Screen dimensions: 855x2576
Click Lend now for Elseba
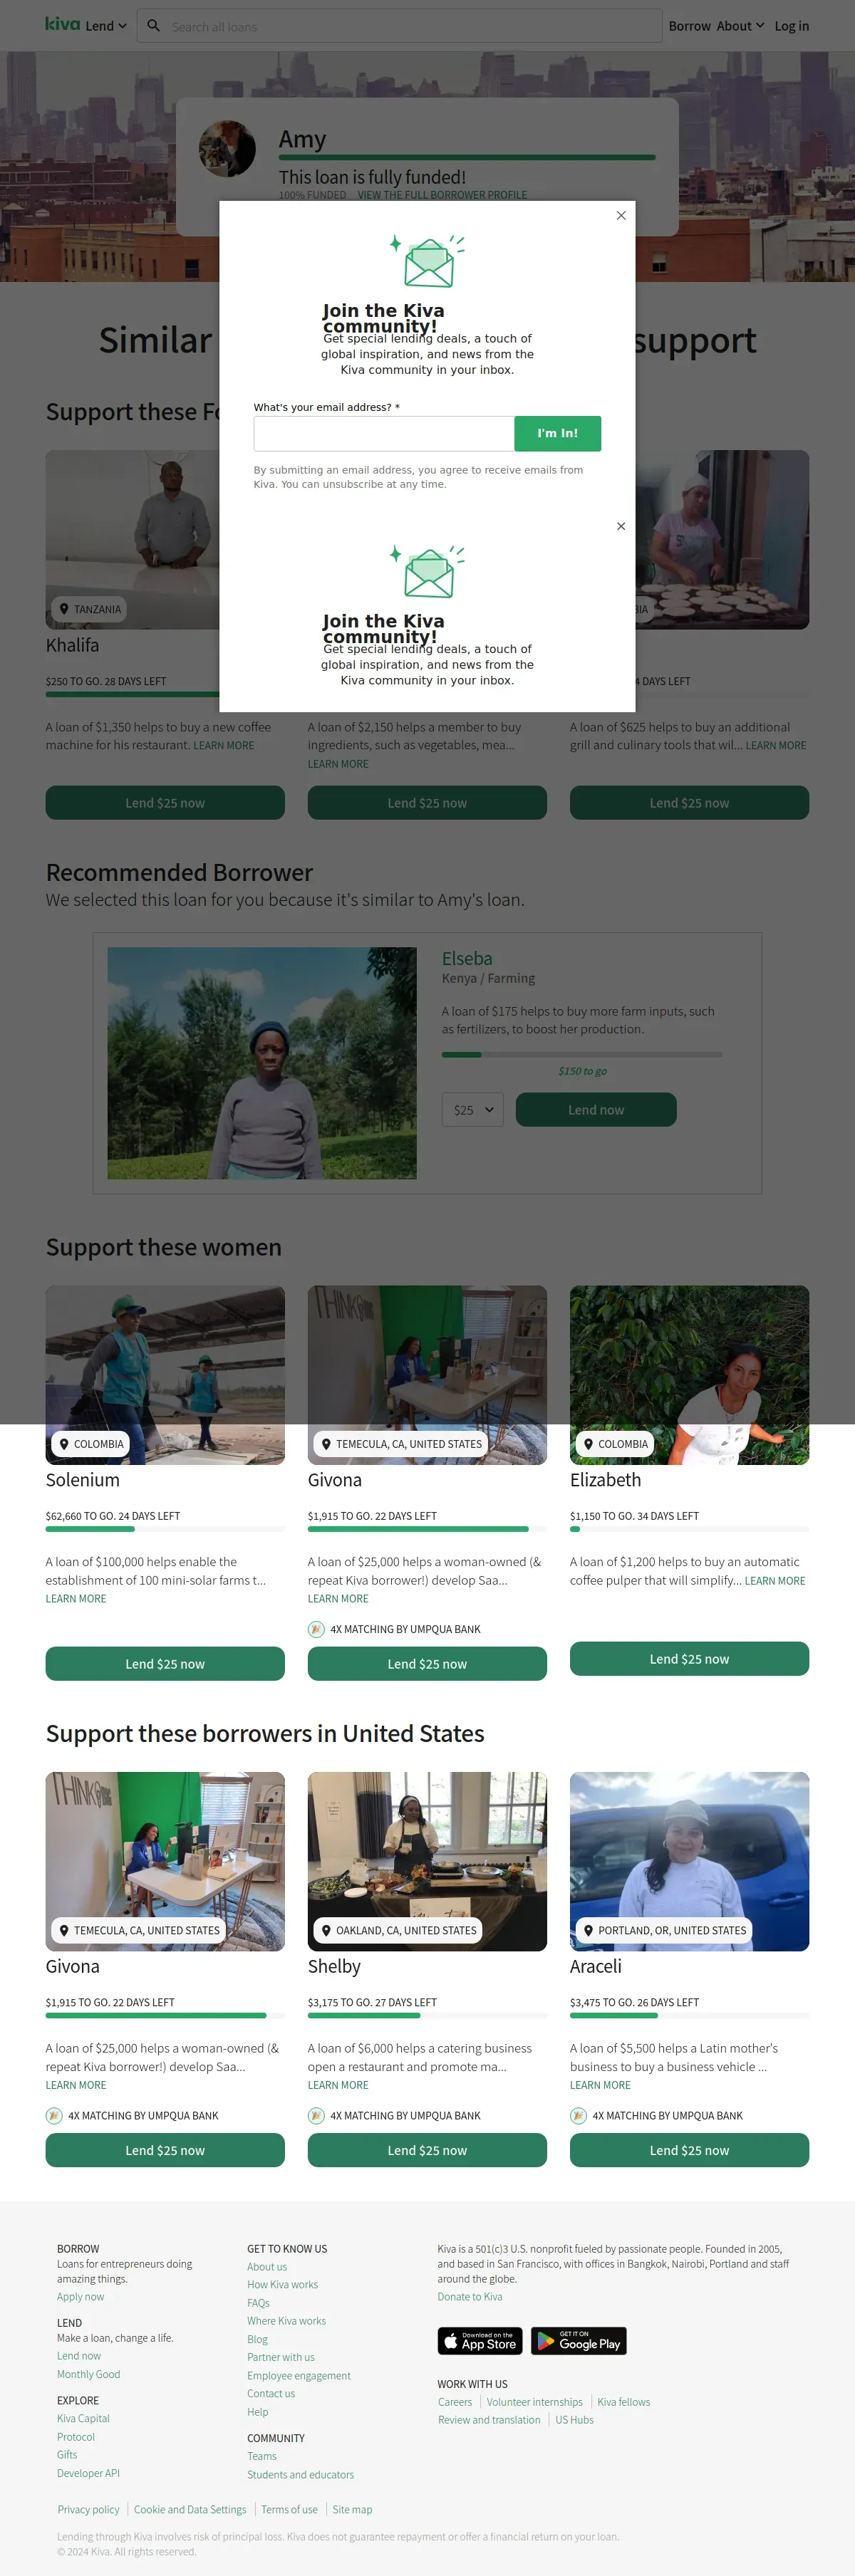[596, 1110]
